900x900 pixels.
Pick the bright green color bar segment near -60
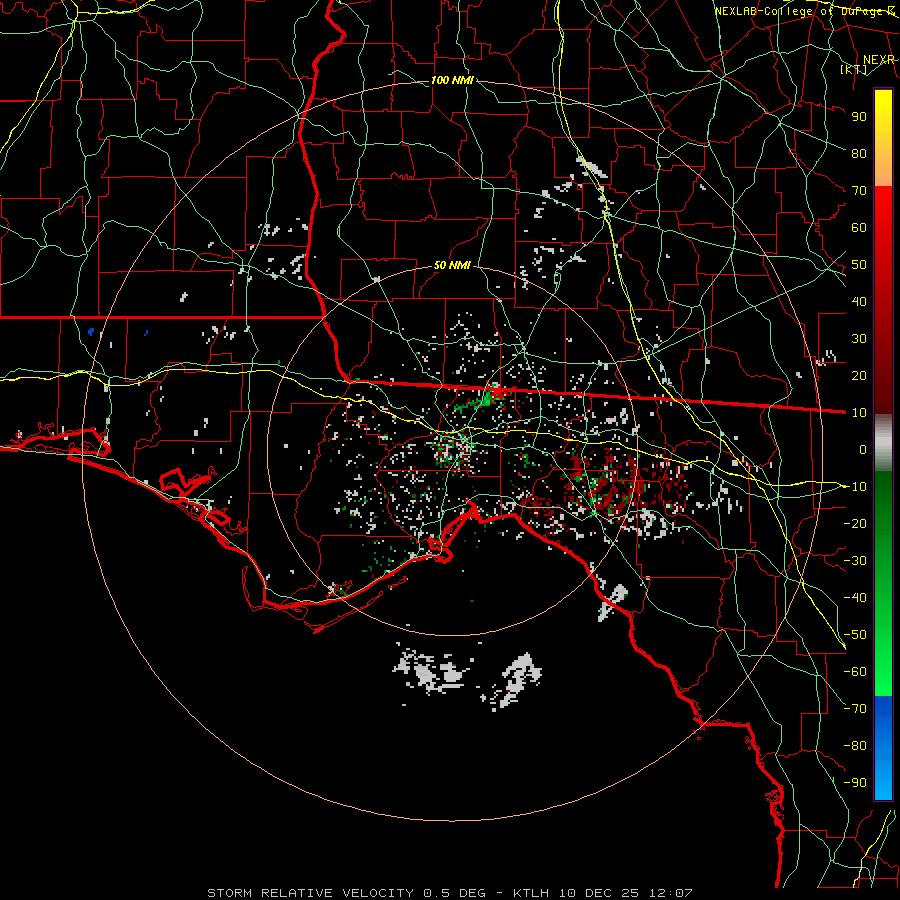[x=883, y=674]
